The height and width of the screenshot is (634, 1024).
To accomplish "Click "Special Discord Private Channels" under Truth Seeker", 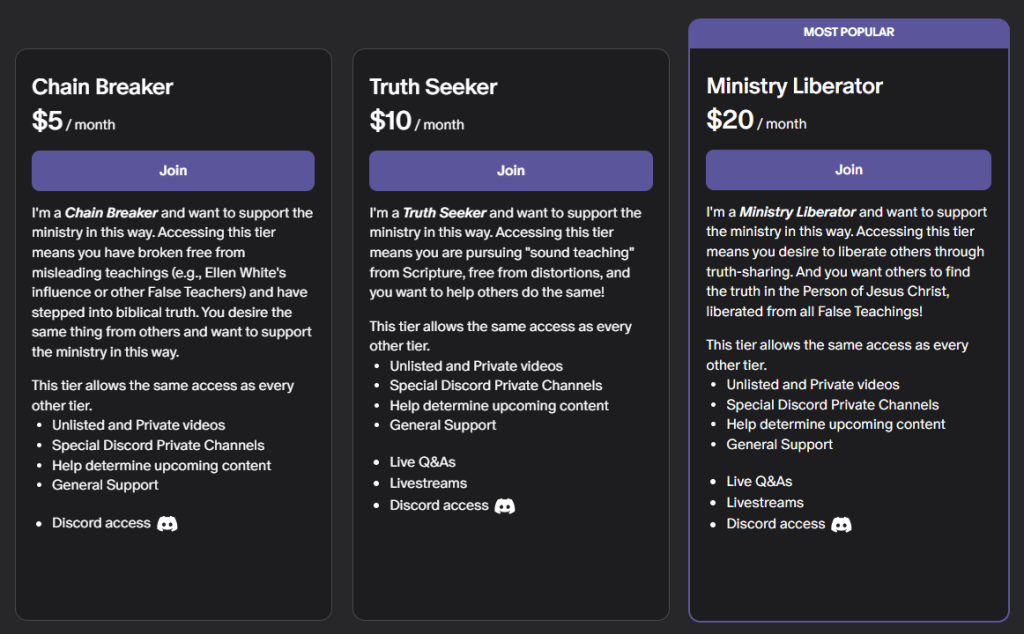I will (x=496, y=385).
